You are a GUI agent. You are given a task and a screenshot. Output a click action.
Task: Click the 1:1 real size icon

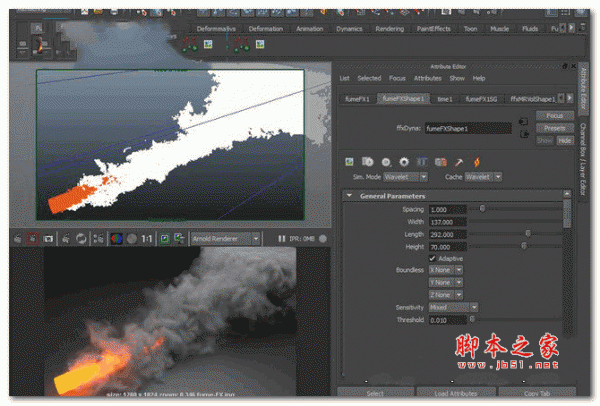[147, 239]
